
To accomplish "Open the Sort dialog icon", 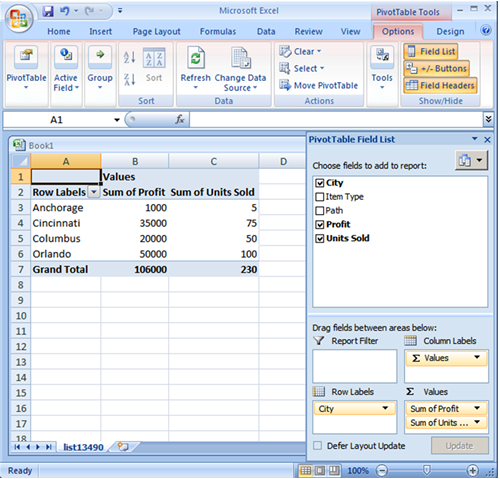I will [x=154, y=58].
